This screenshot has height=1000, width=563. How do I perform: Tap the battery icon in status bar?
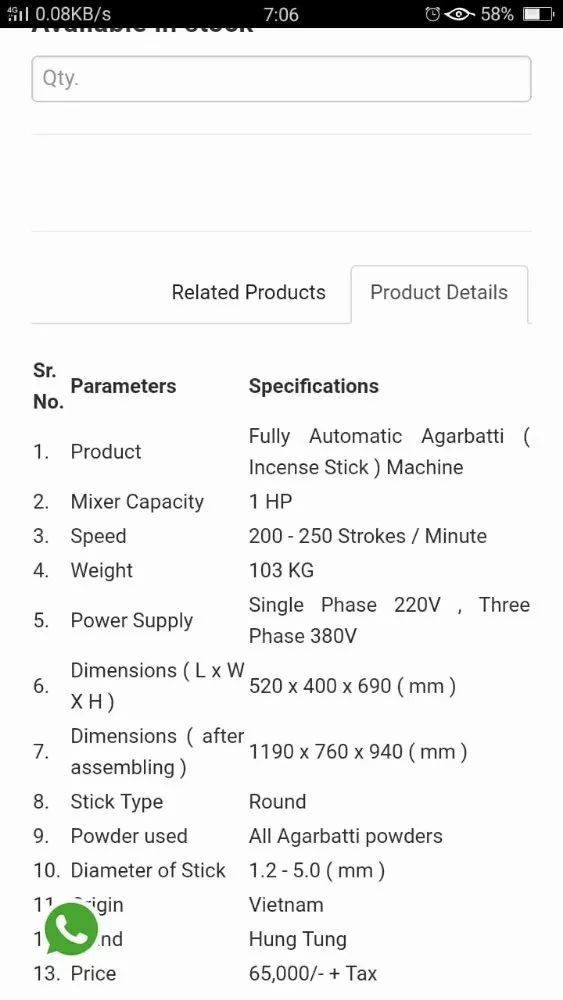(x=538, y=14)
